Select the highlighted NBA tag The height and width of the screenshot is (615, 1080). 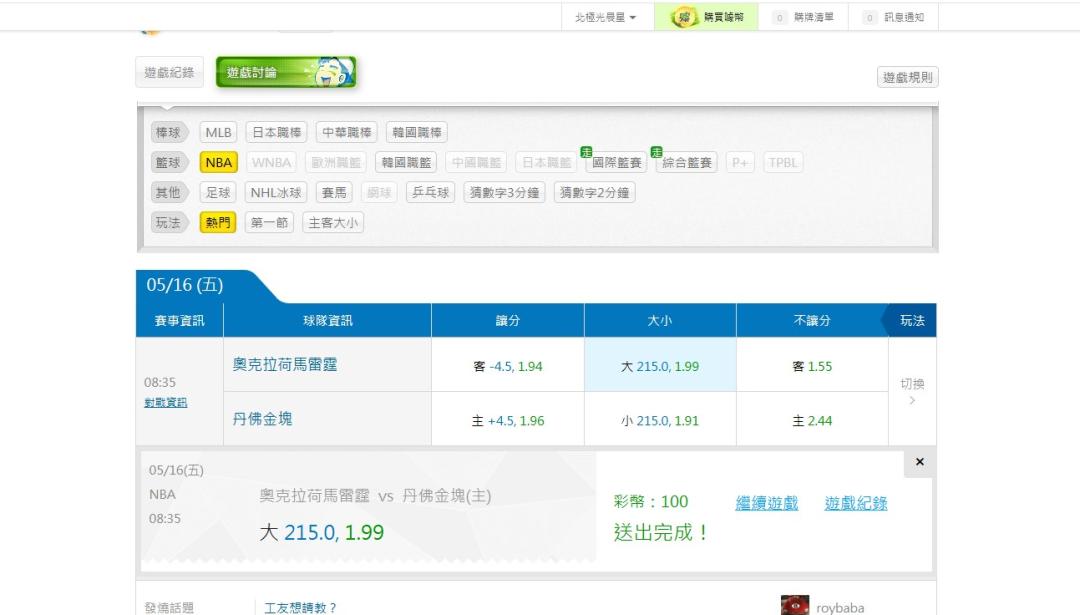218,163
